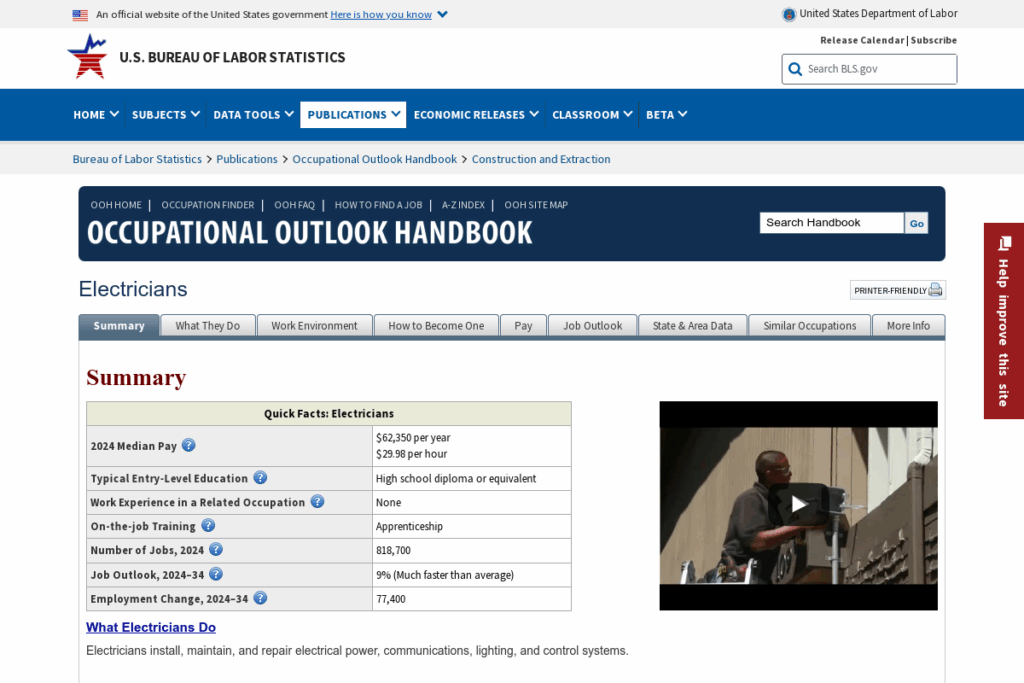Open the ECONOMIC RELEASES dropdown
Viewport: 1024px width, 683px height.
475,114
